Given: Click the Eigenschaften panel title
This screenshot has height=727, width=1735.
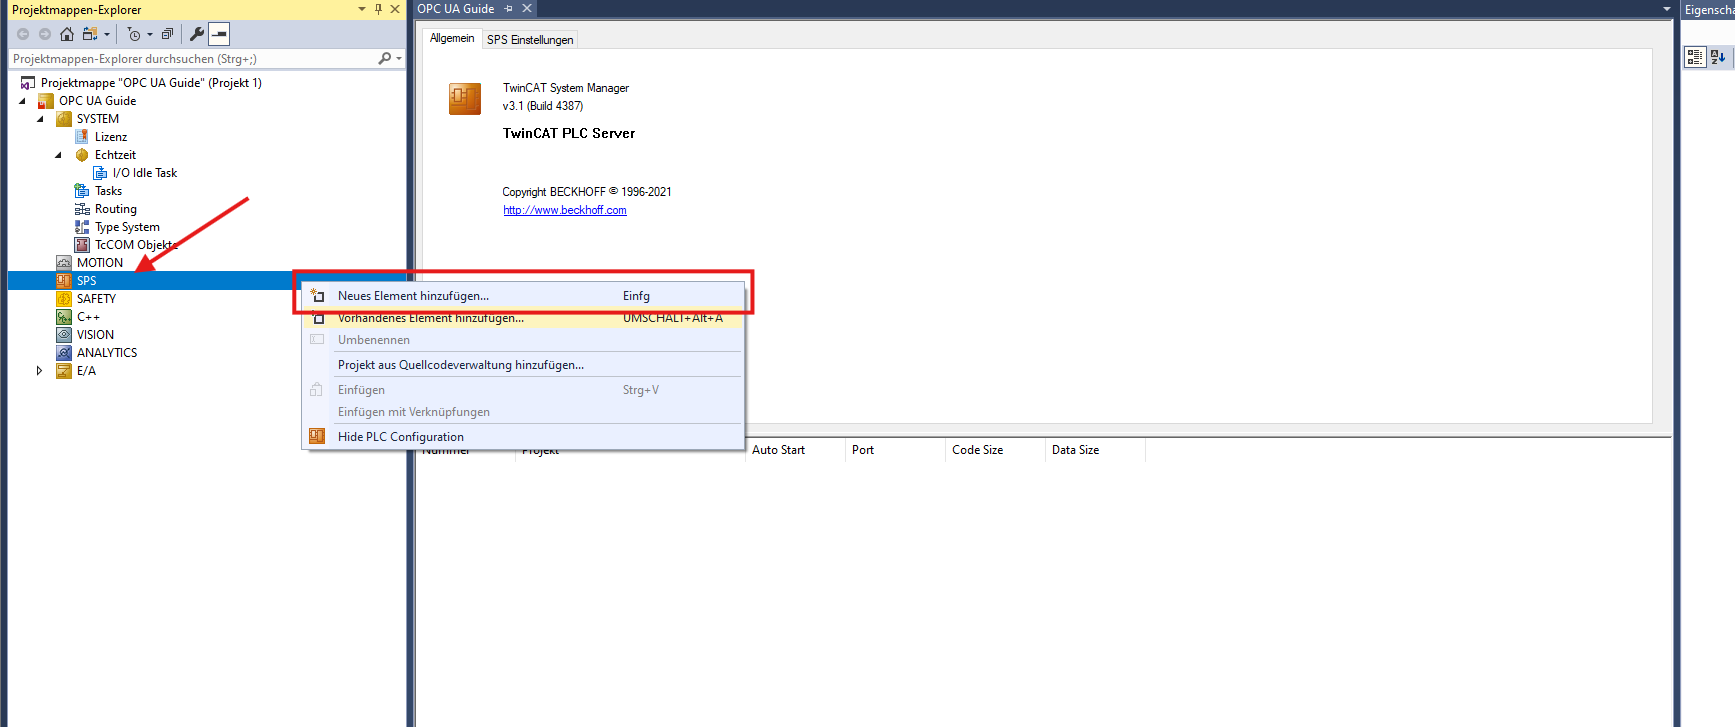Looking at the screenshot, I should pyautogui.click(x=1709, y=10).
